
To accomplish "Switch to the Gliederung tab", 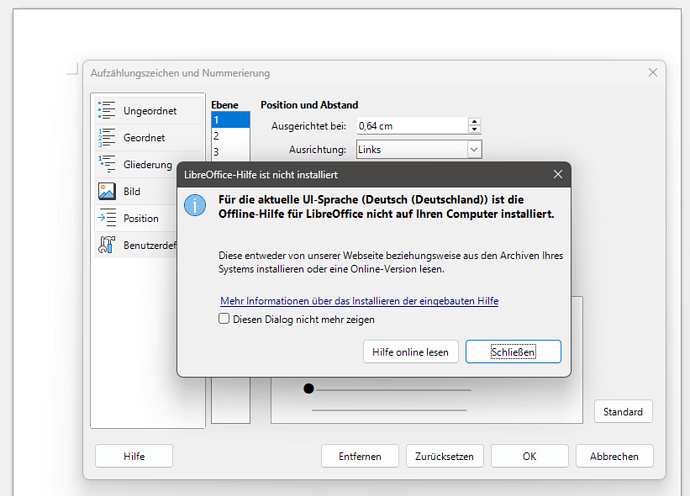I will 136,164.
